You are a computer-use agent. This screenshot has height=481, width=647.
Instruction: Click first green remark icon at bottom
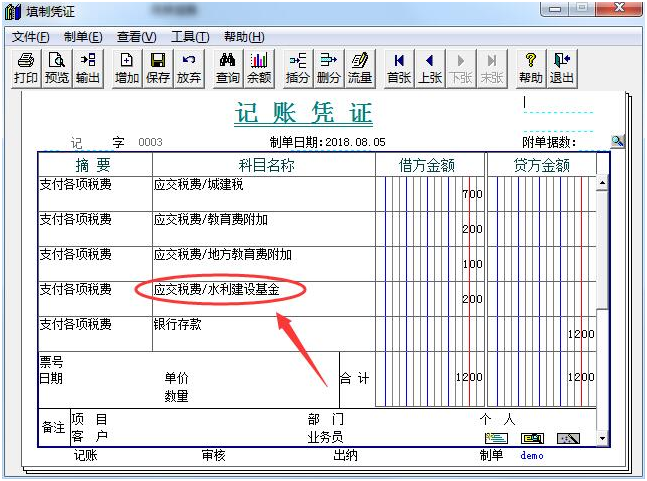point(496,438)
